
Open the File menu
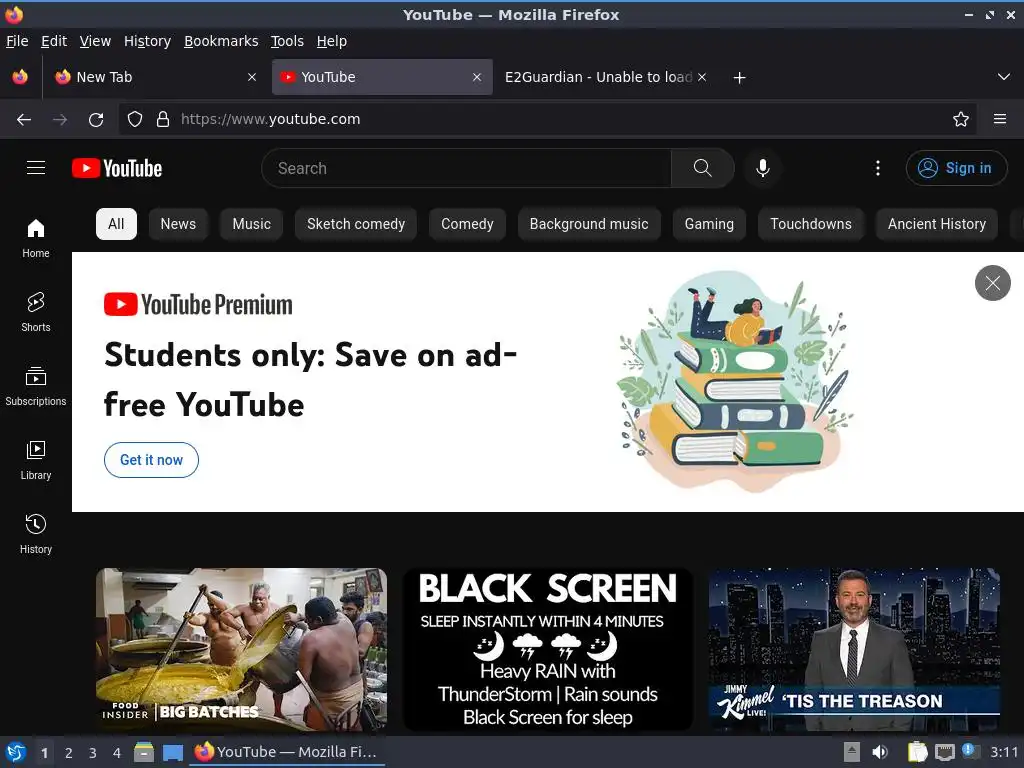17,41
